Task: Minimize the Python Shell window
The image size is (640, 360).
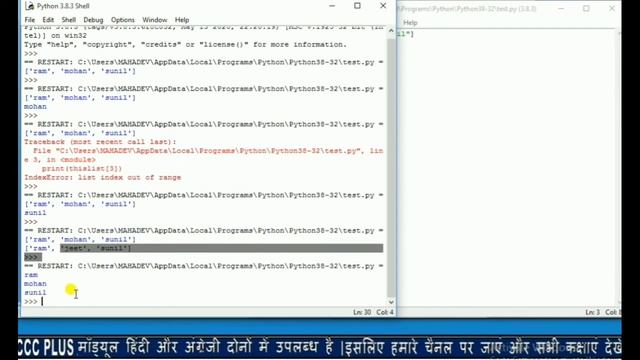Action: [332, 6]
